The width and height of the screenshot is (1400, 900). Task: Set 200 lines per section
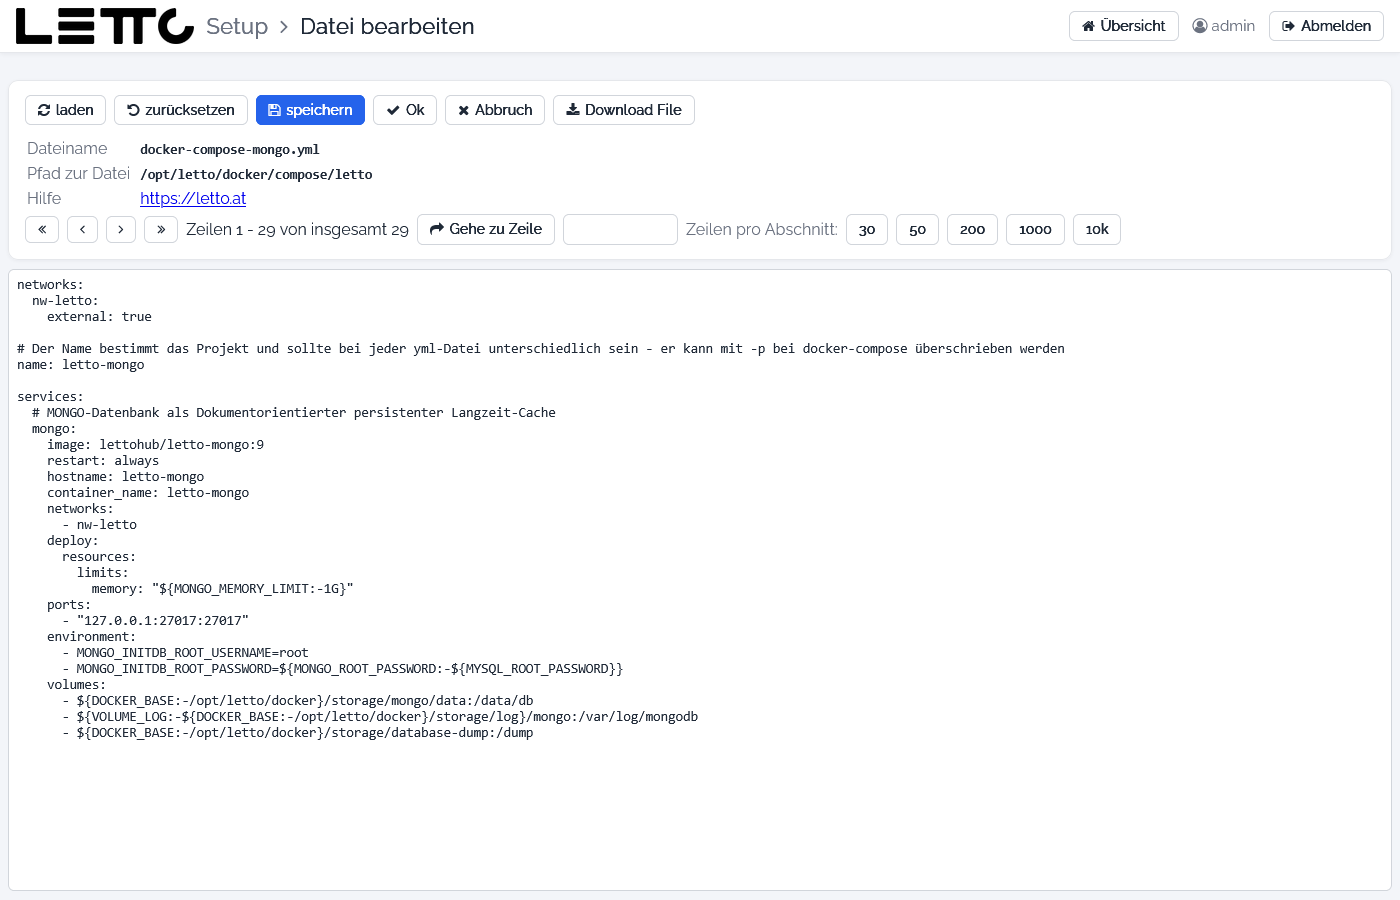click(x=972, y=229)
